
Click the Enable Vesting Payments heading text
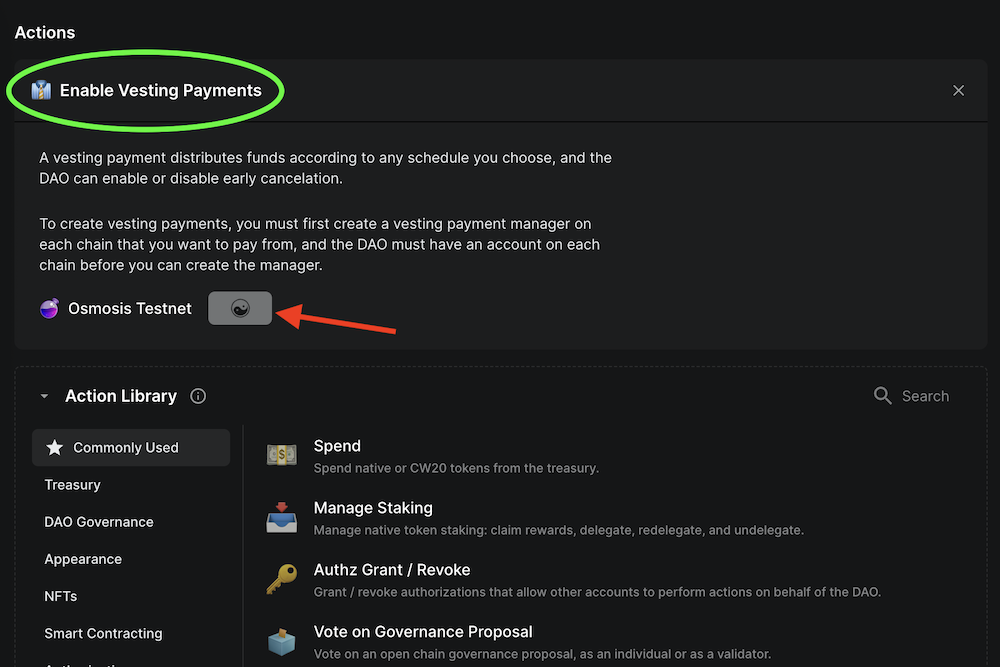161,91
